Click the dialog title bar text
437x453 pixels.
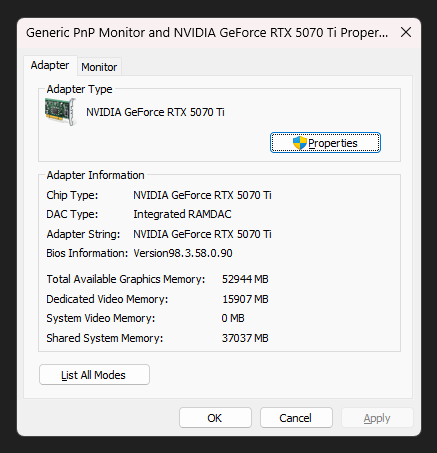(207, 33)
